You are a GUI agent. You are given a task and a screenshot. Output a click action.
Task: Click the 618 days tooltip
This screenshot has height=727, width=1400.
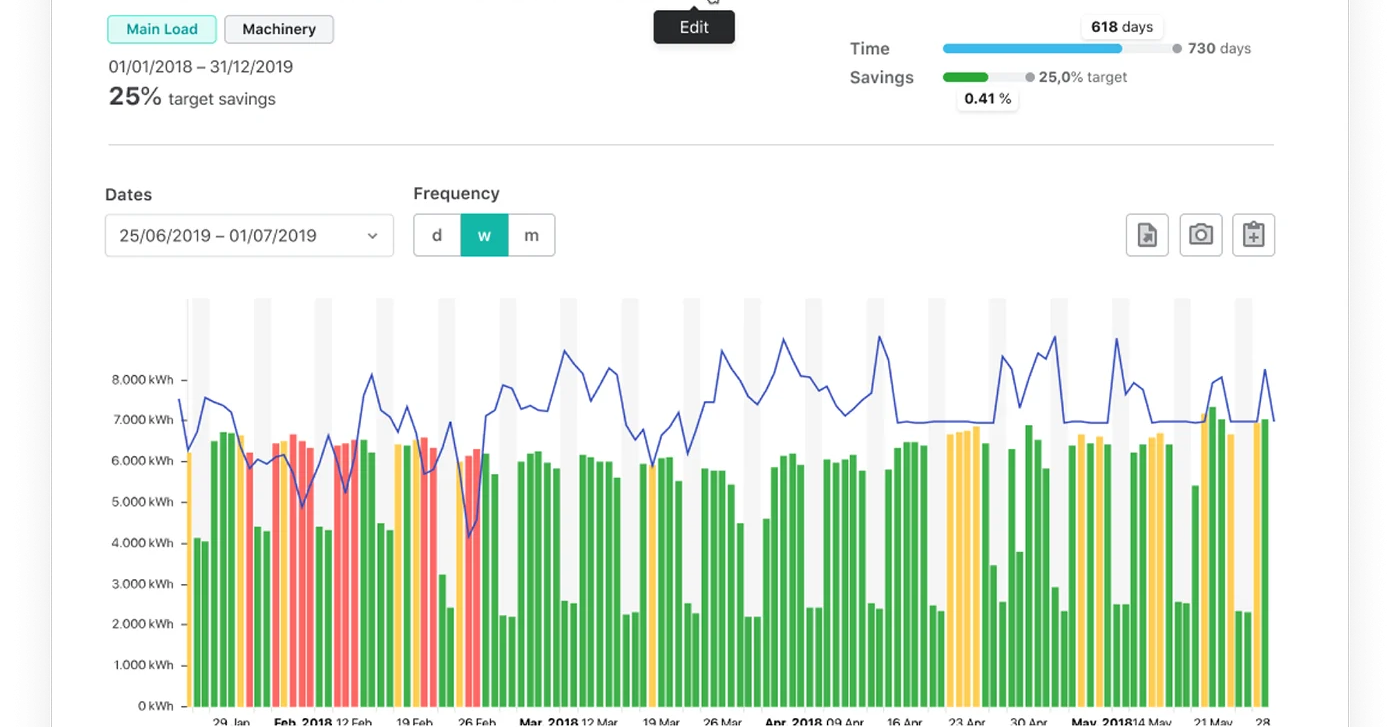point(1121,27)
